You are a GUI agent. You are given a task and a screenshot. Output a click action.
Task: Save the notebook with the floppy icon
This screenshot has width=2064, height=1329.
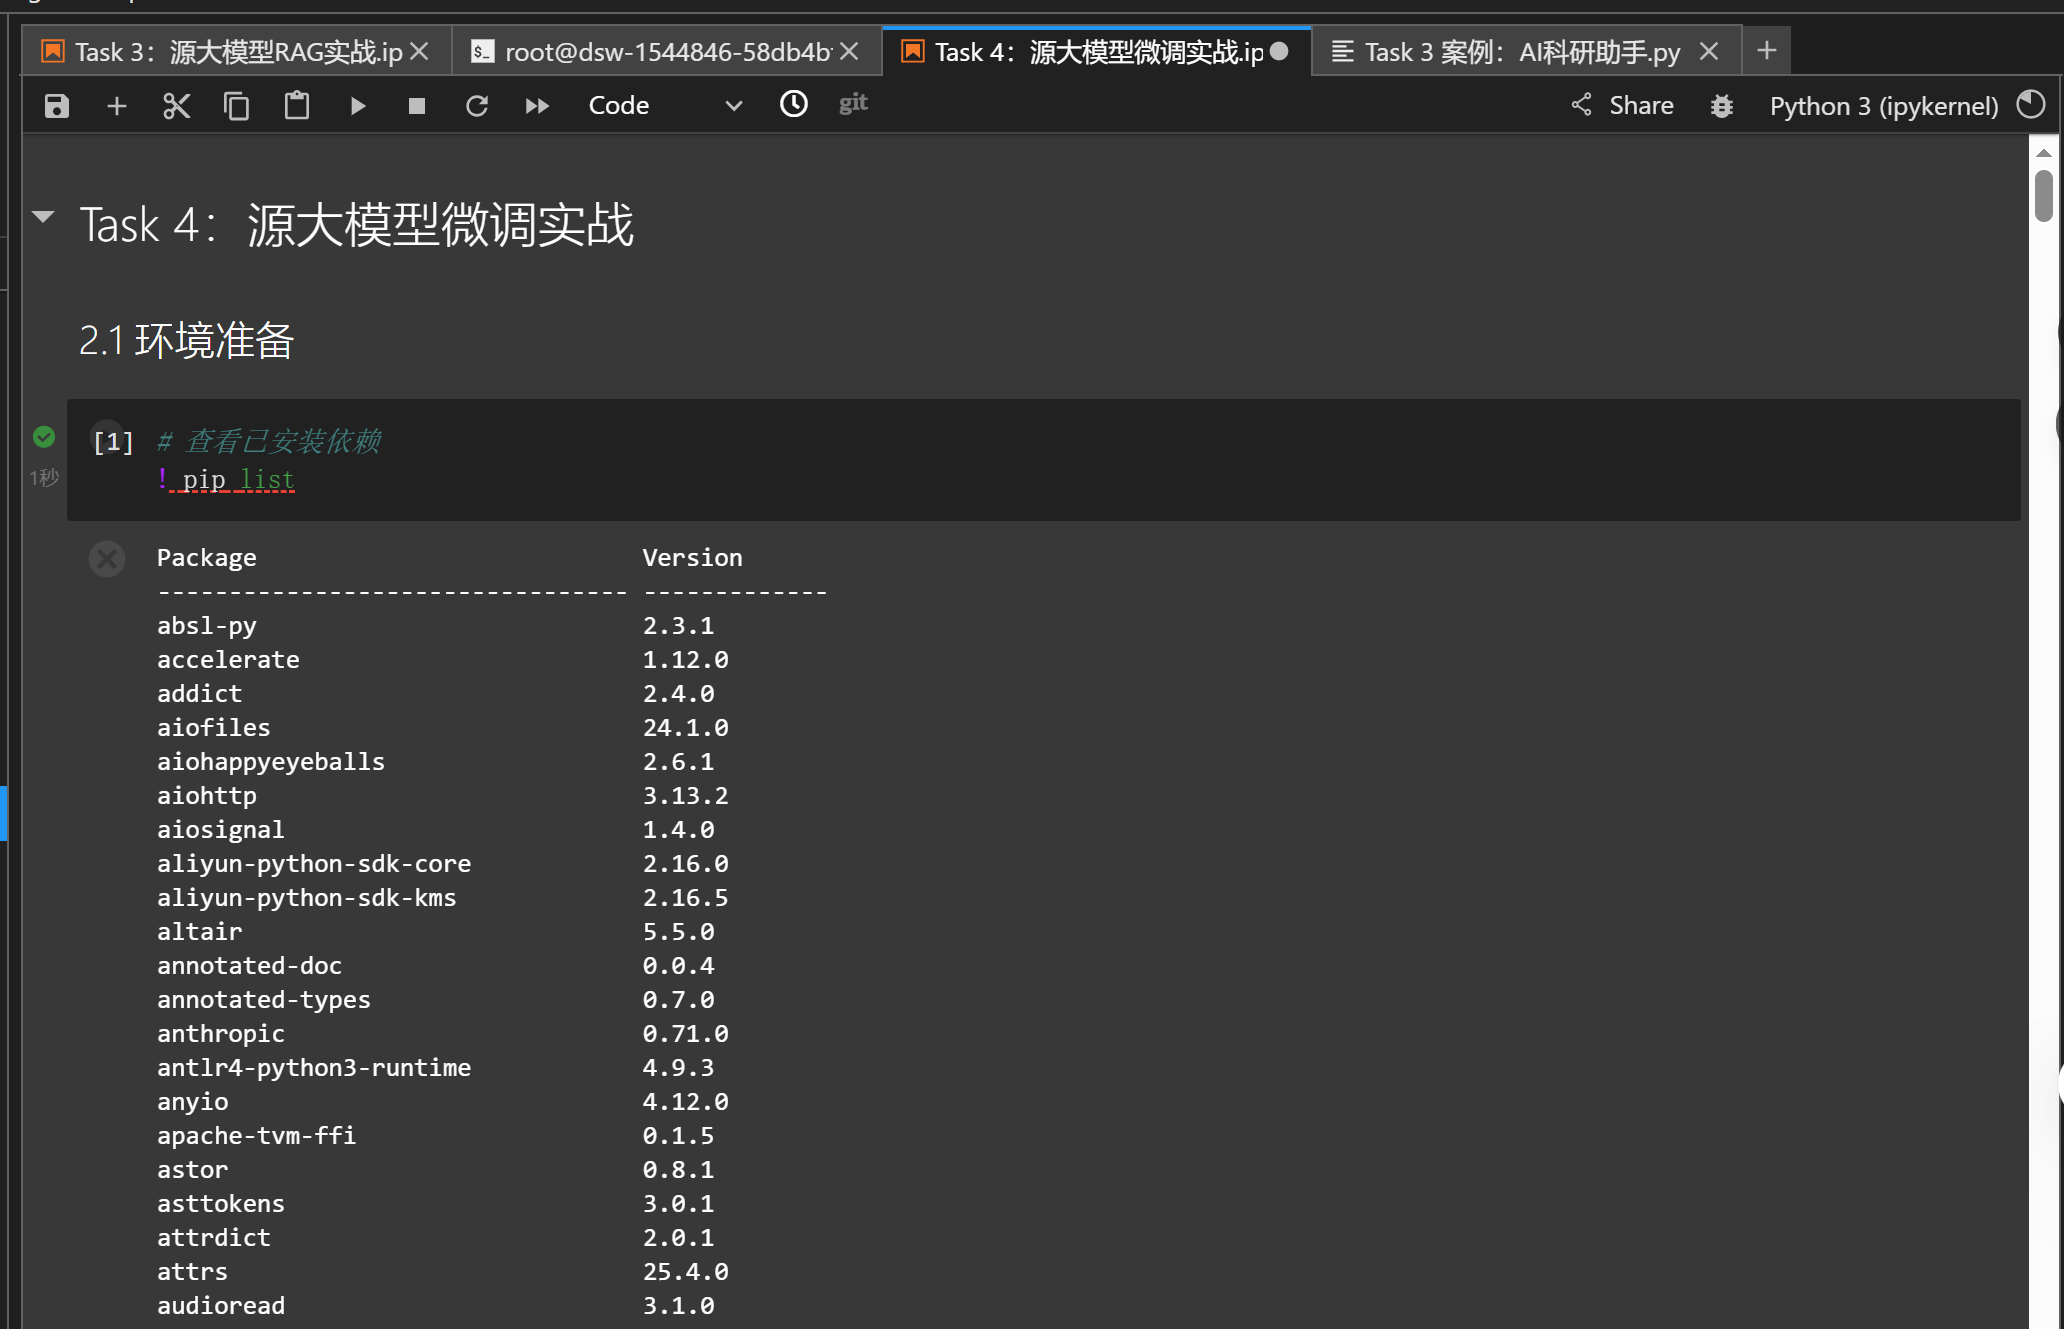click(57, 106)
